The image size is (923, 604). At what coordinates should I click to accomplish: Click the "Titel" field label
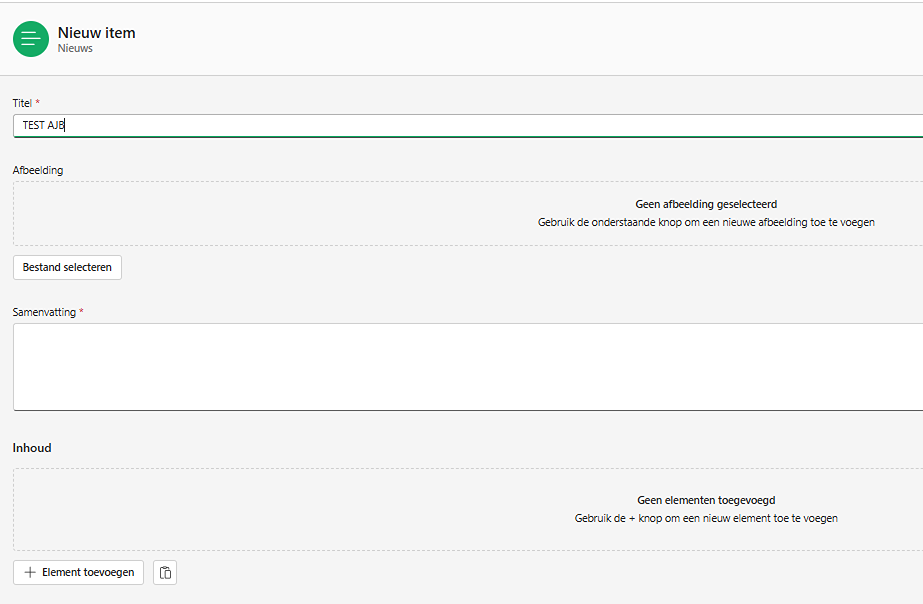point(22,103)
